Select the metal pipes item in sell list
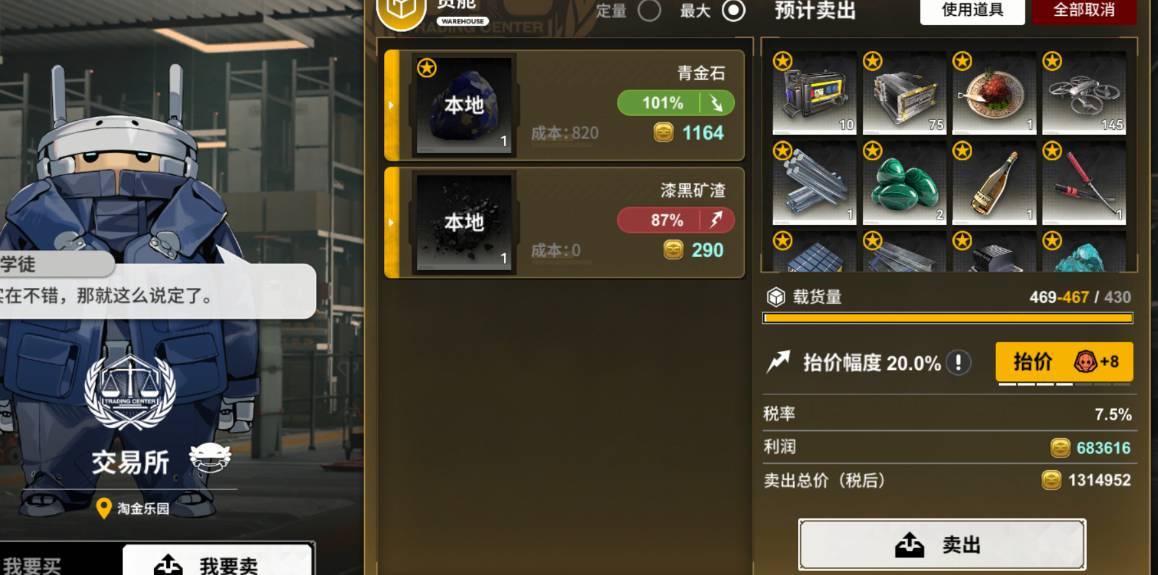The height and width of the screenshot is (575, 1158). tap(815, 183)
